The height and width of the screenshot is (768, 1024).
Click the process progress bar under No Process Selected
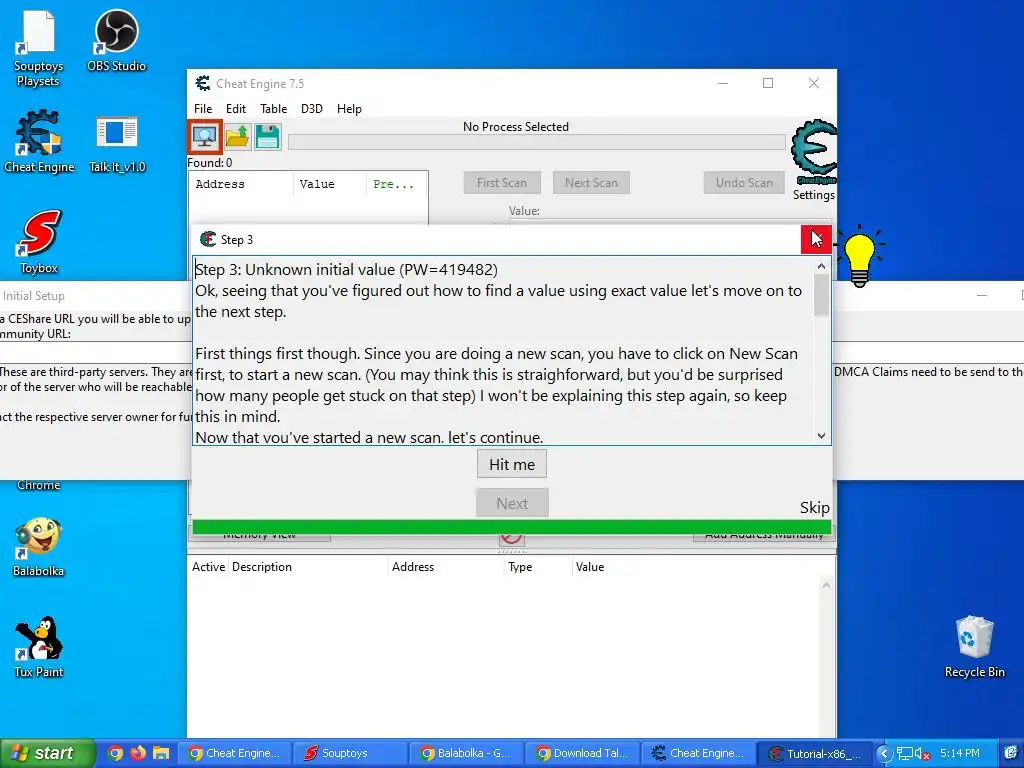[x=537, y=142]
